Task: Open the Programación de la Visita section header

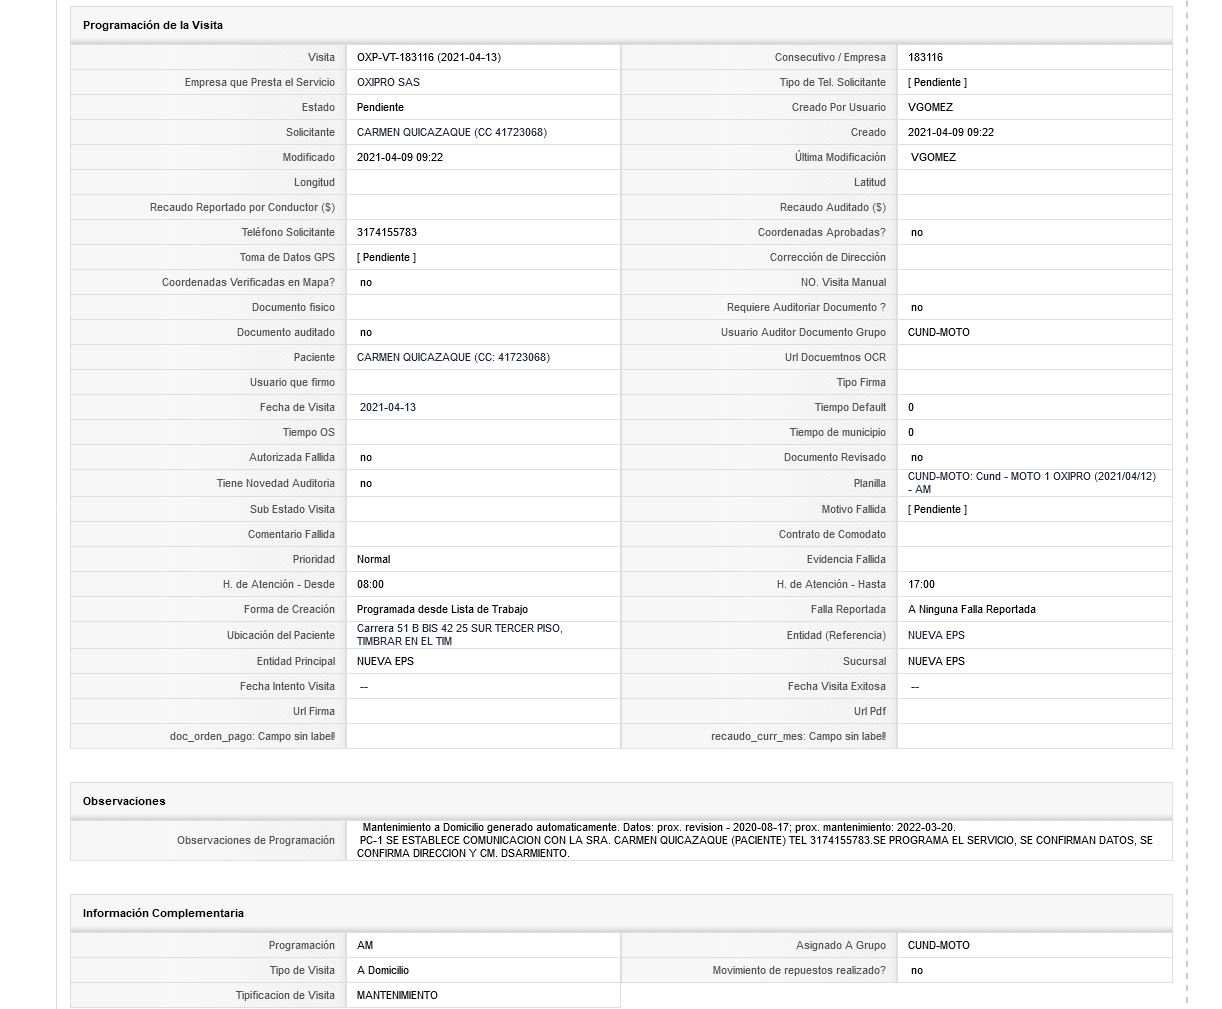Action: tap(621, 25)
